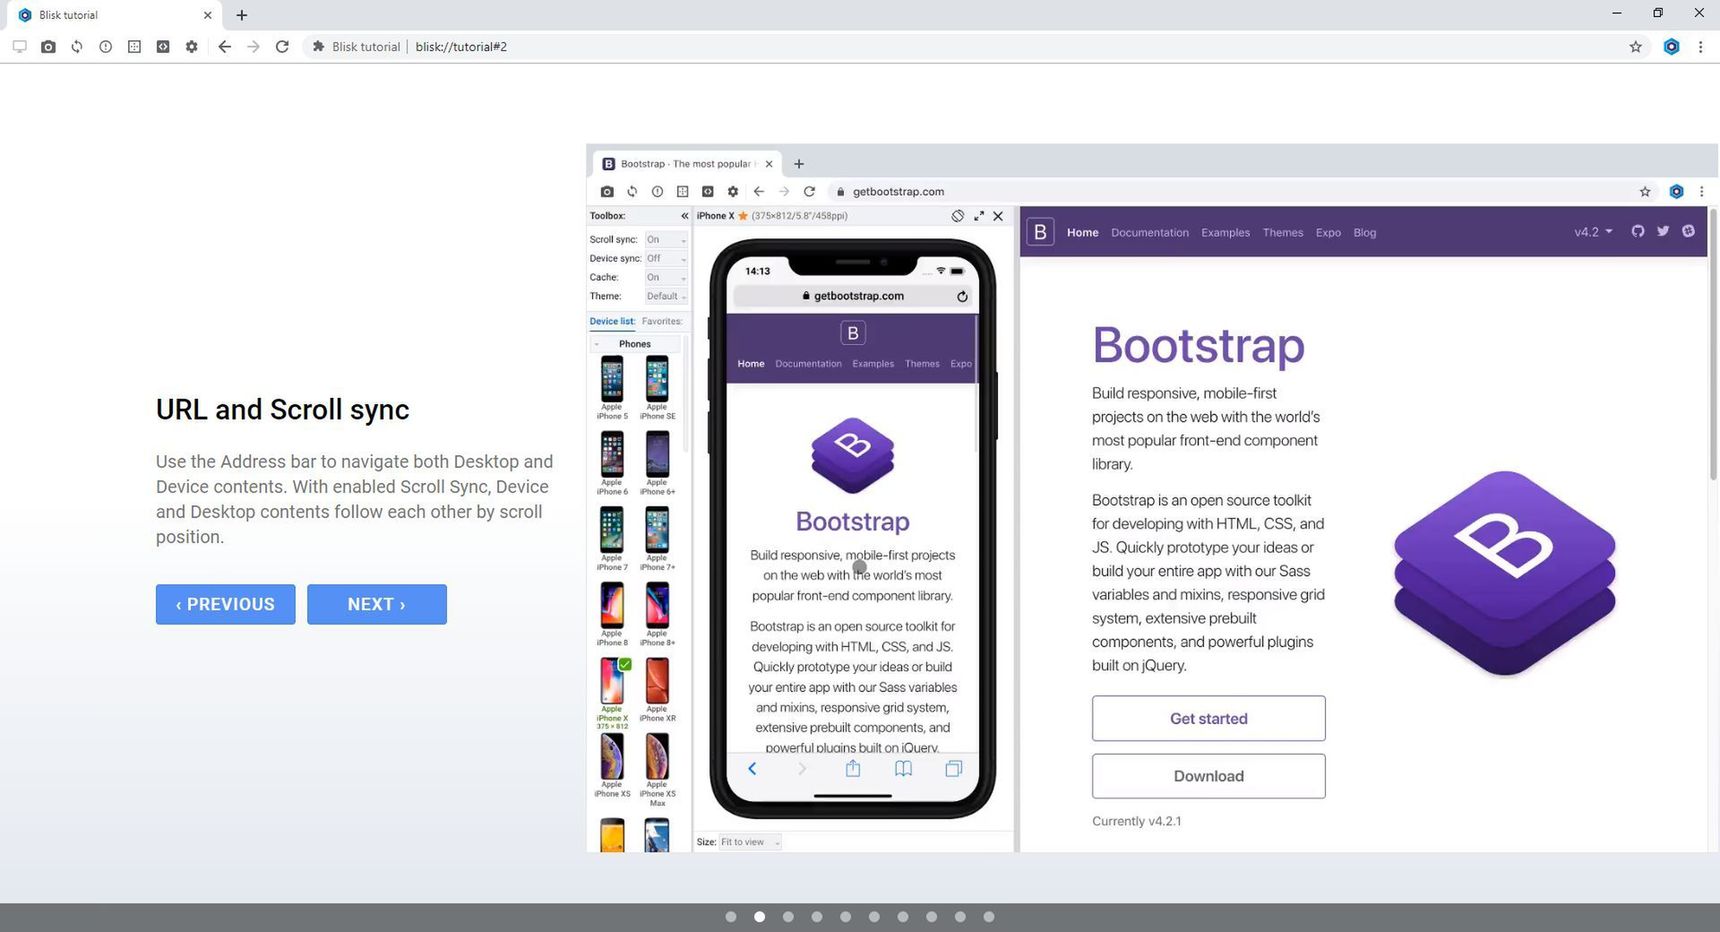The image size is (1720, 932).
Task: Close the iPhone X device panel
Action: point(998,216)
